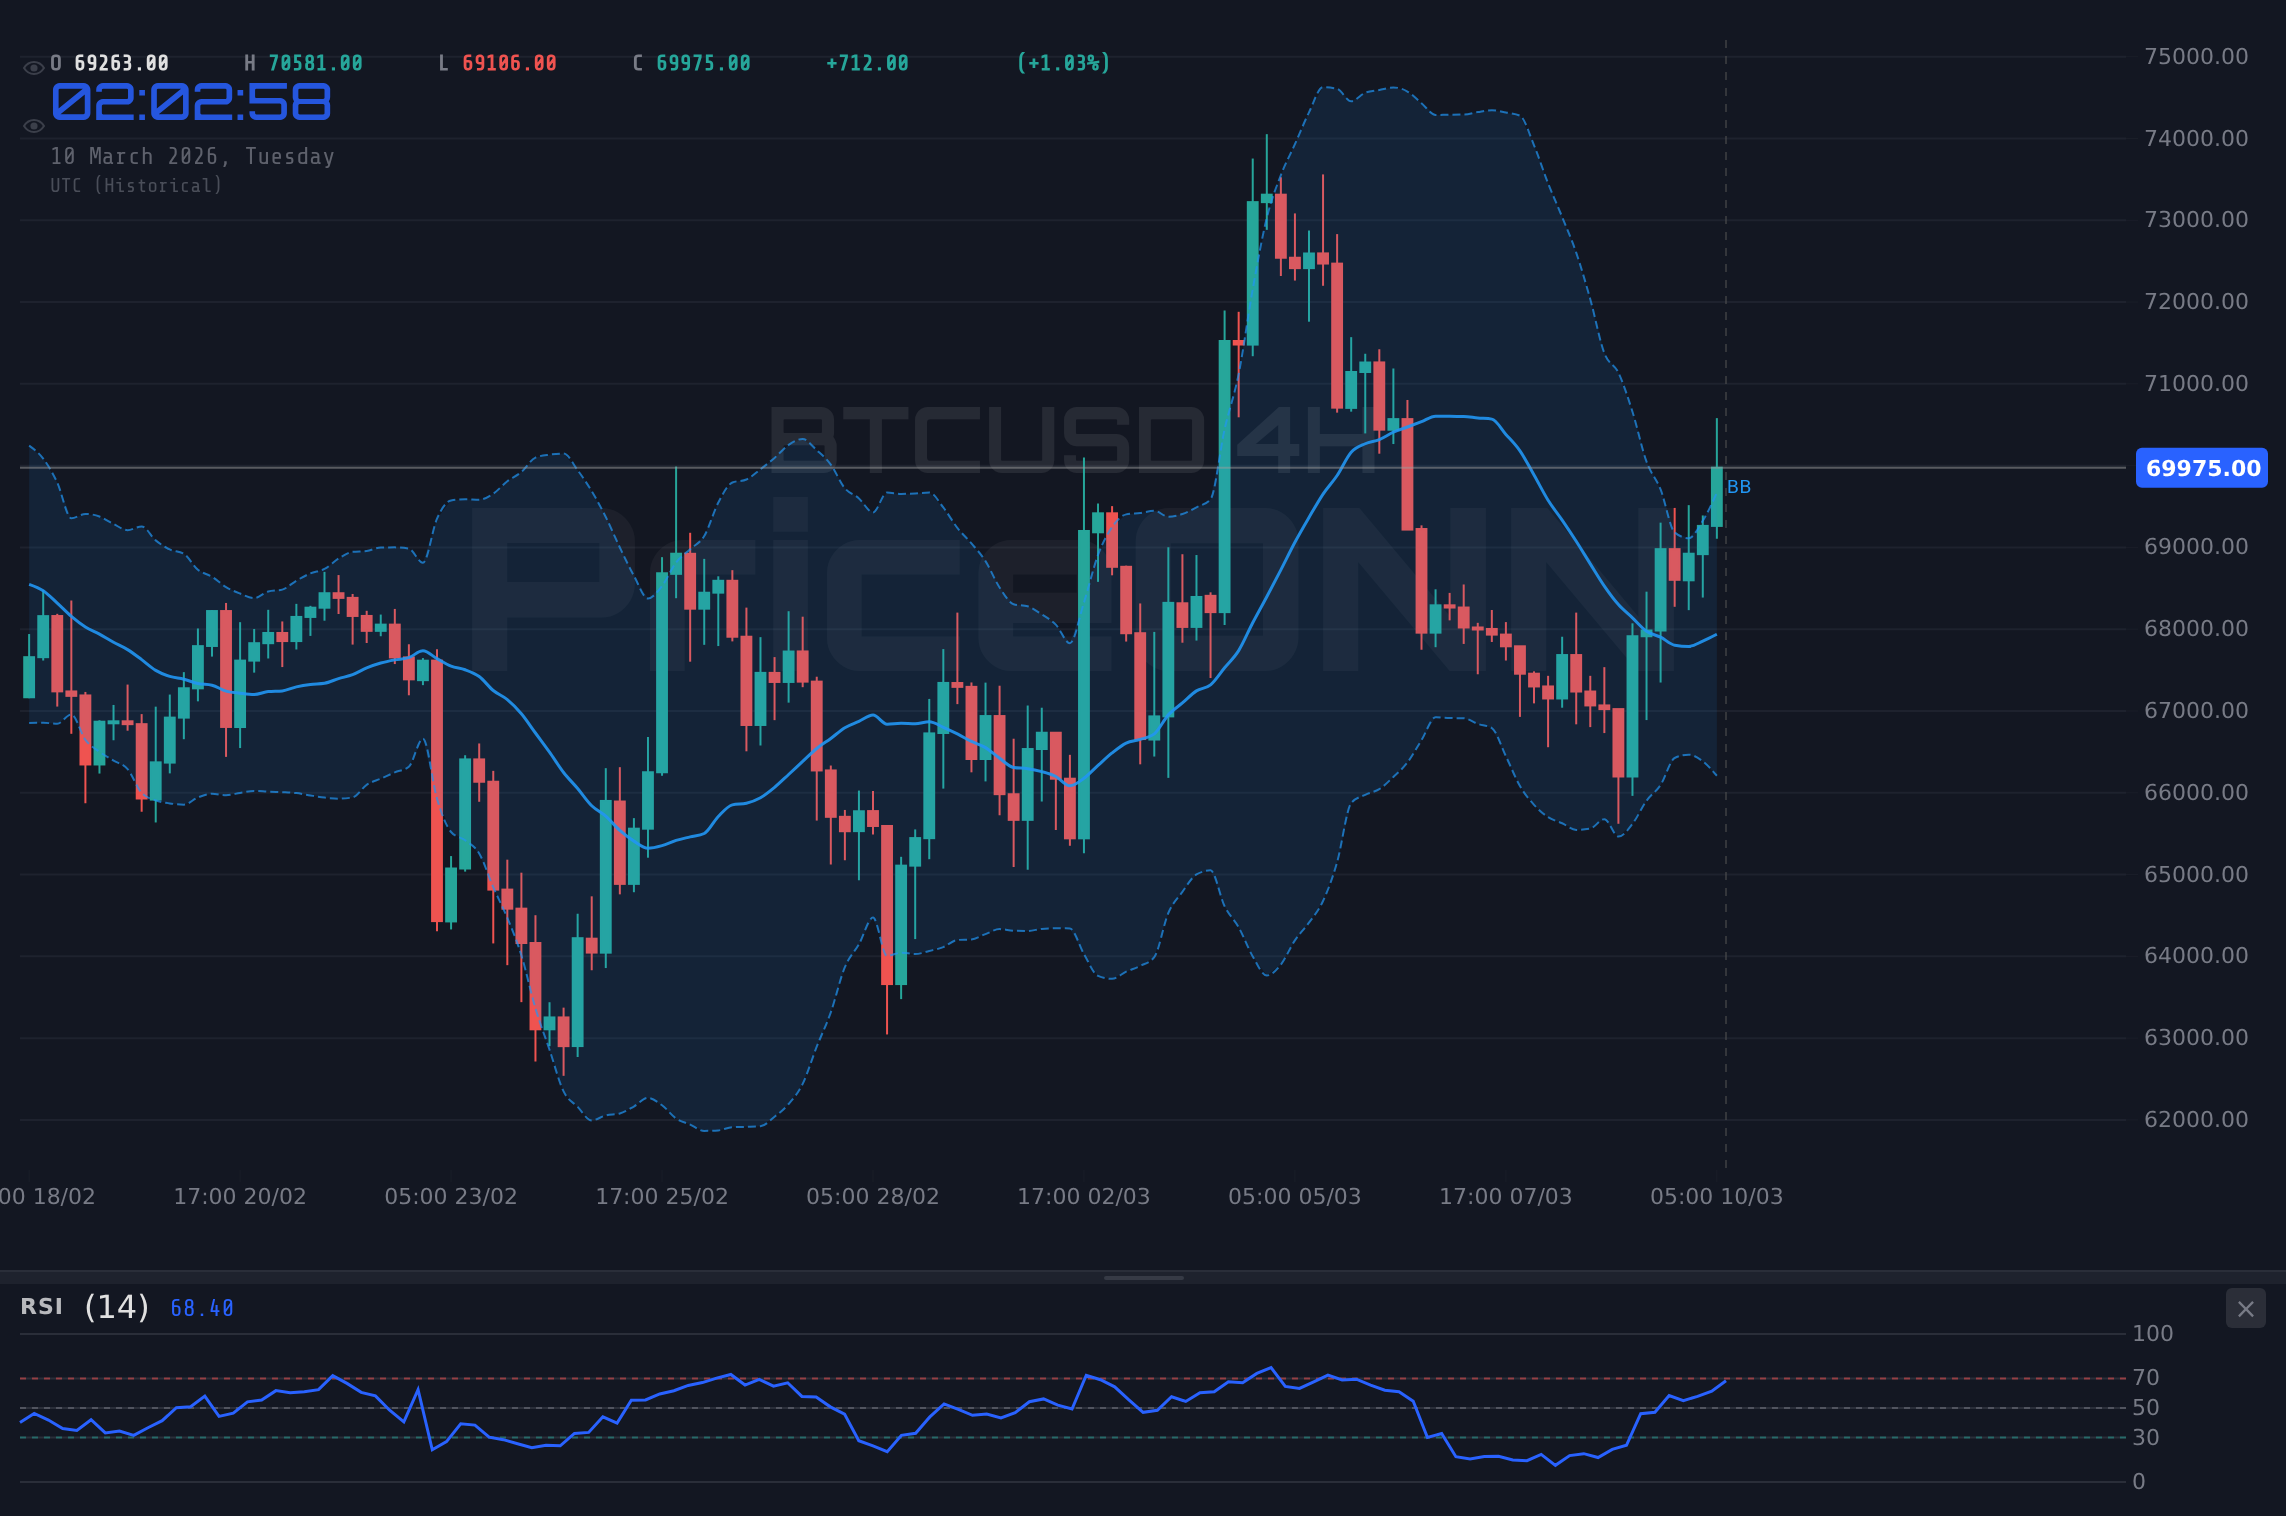Image resolution: width=2286 pixels, height=1516 pixels.
Task: Close the RSI indicator panel
Action: (x=2245, y=1309)
